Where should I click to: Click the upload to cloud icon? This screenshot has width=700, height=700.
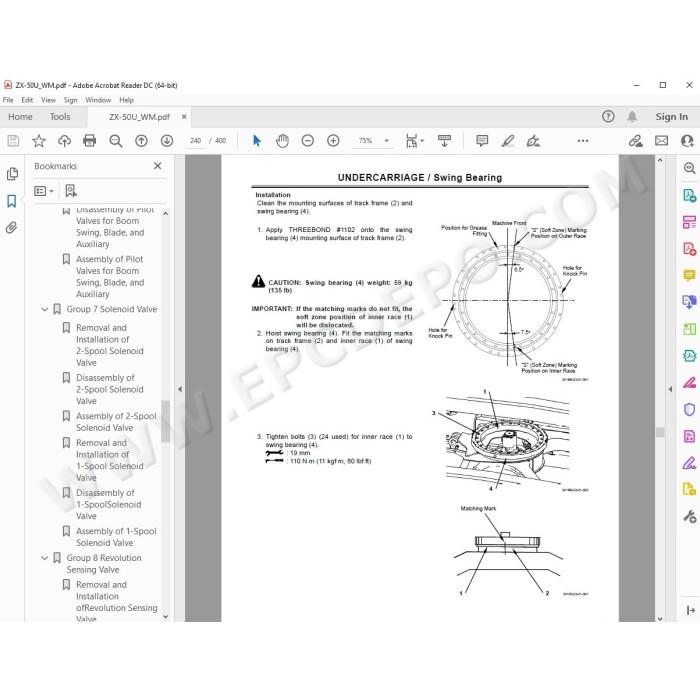point(64,141)
